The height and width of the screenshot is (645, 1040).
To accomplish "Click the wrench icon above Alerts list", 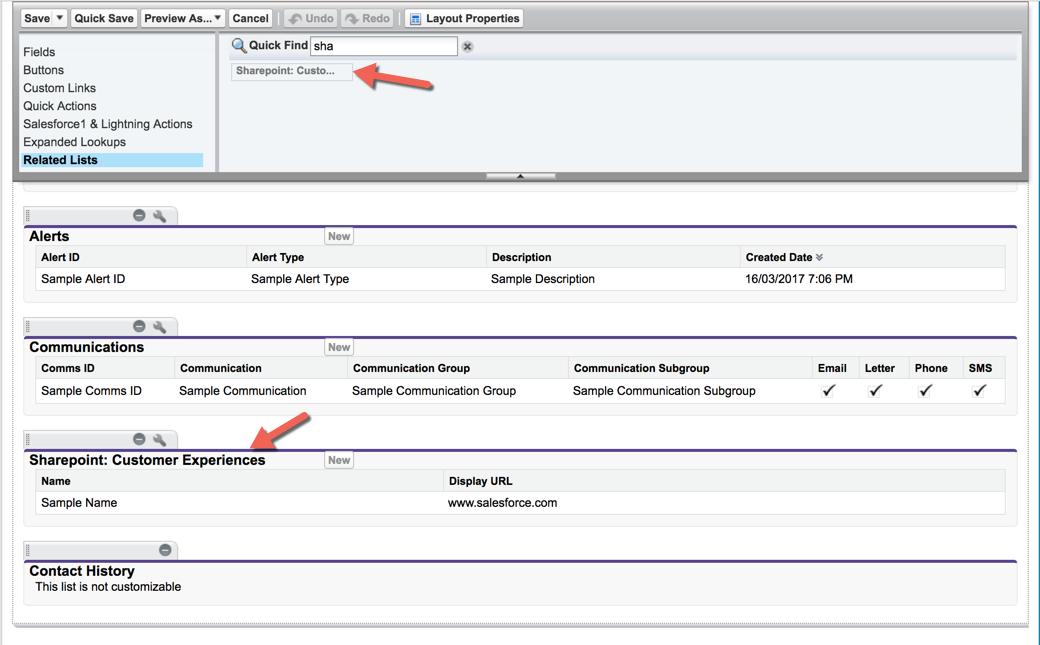I will click(x=159, y=216).
